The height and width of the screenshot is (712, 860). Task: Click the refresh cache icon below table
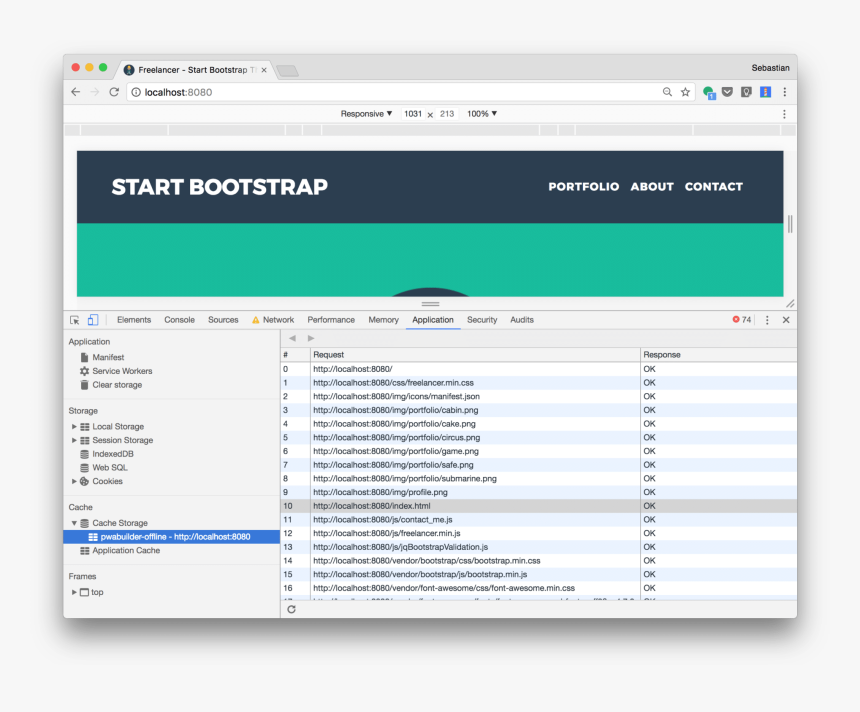291,609
